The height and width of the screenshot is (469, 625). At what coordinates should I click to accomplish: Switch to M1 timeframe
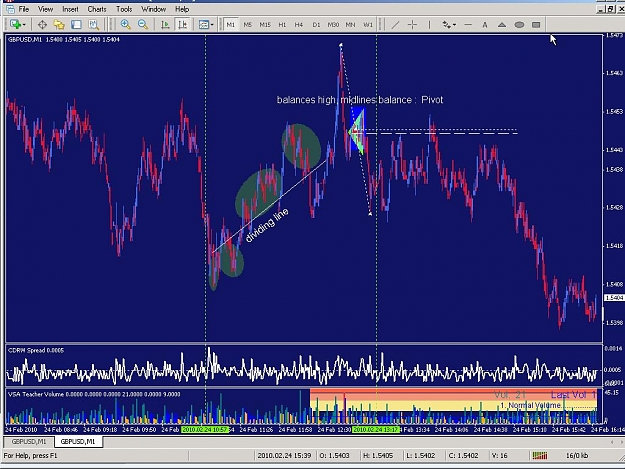coord(230,25)
